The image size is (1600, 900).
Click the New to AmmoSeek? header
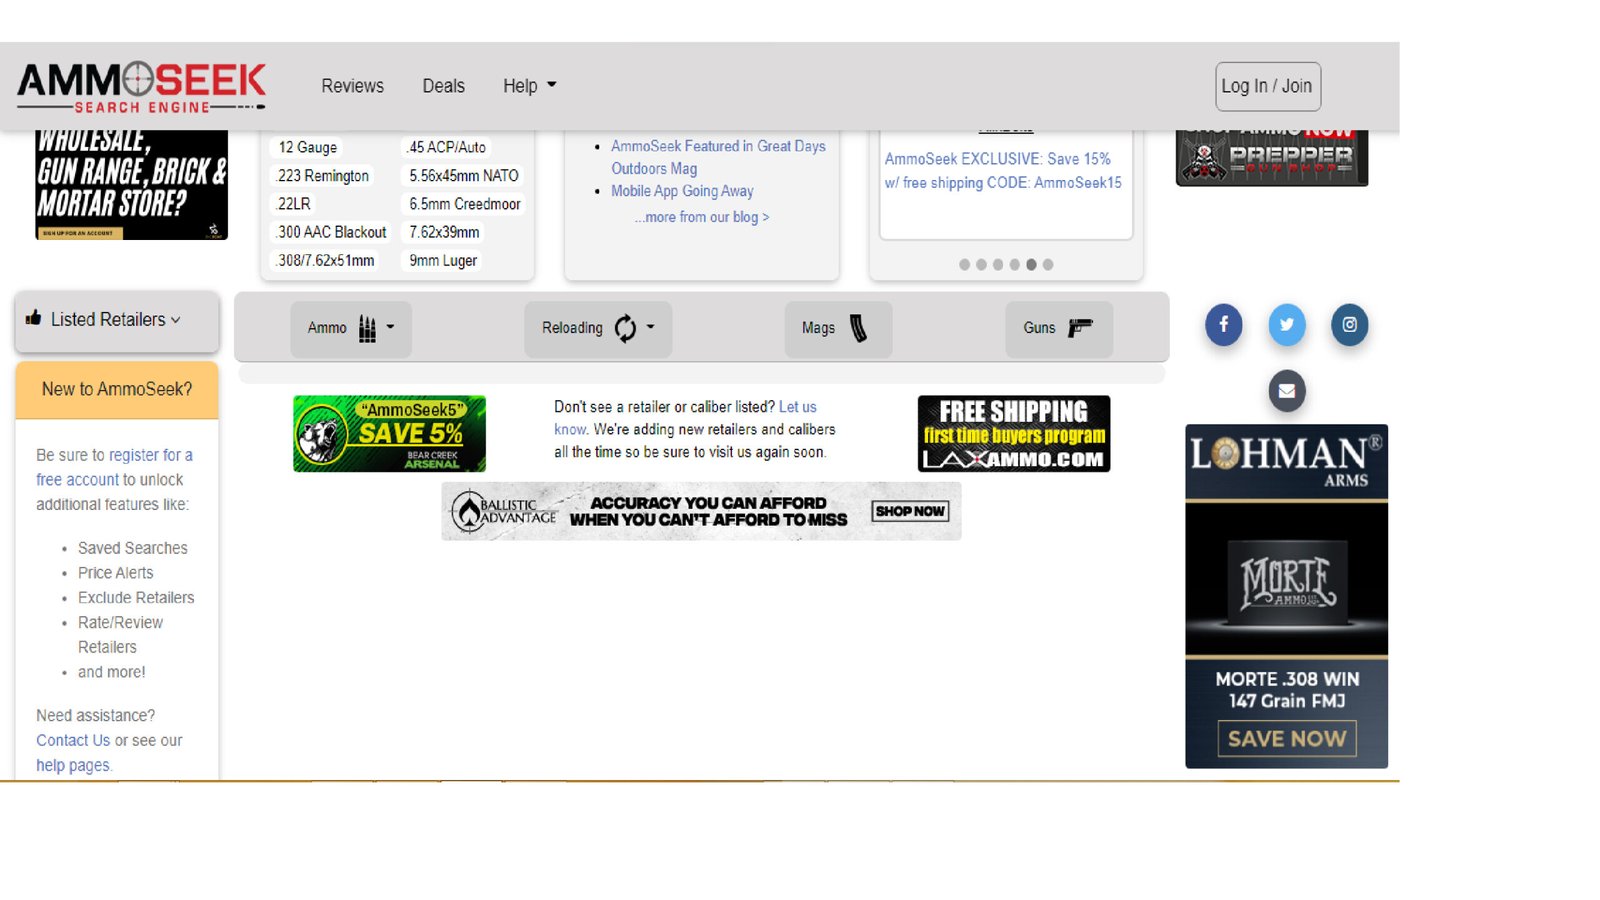(117, 390)
